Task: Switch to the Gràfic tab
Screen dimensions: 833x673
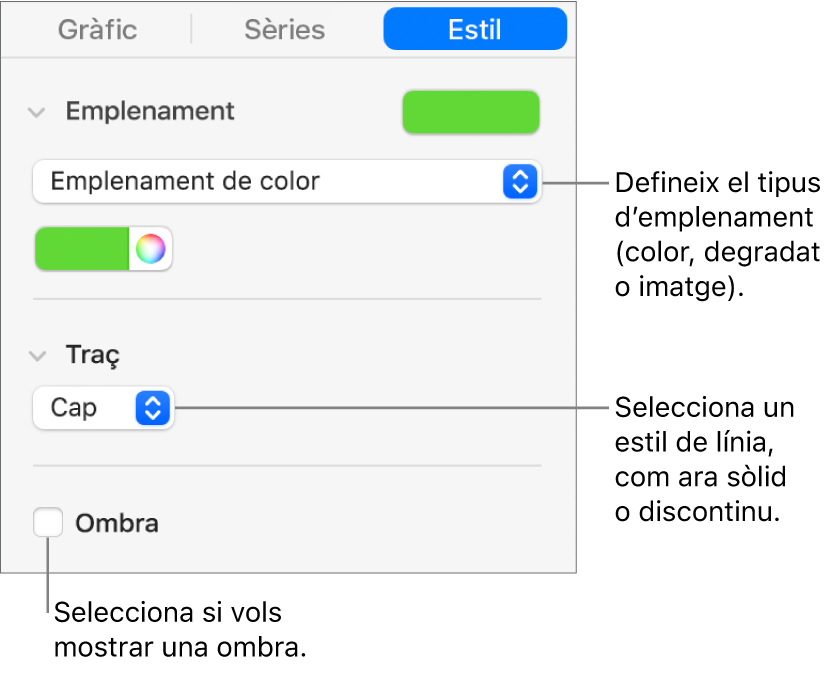Action: 97,29
